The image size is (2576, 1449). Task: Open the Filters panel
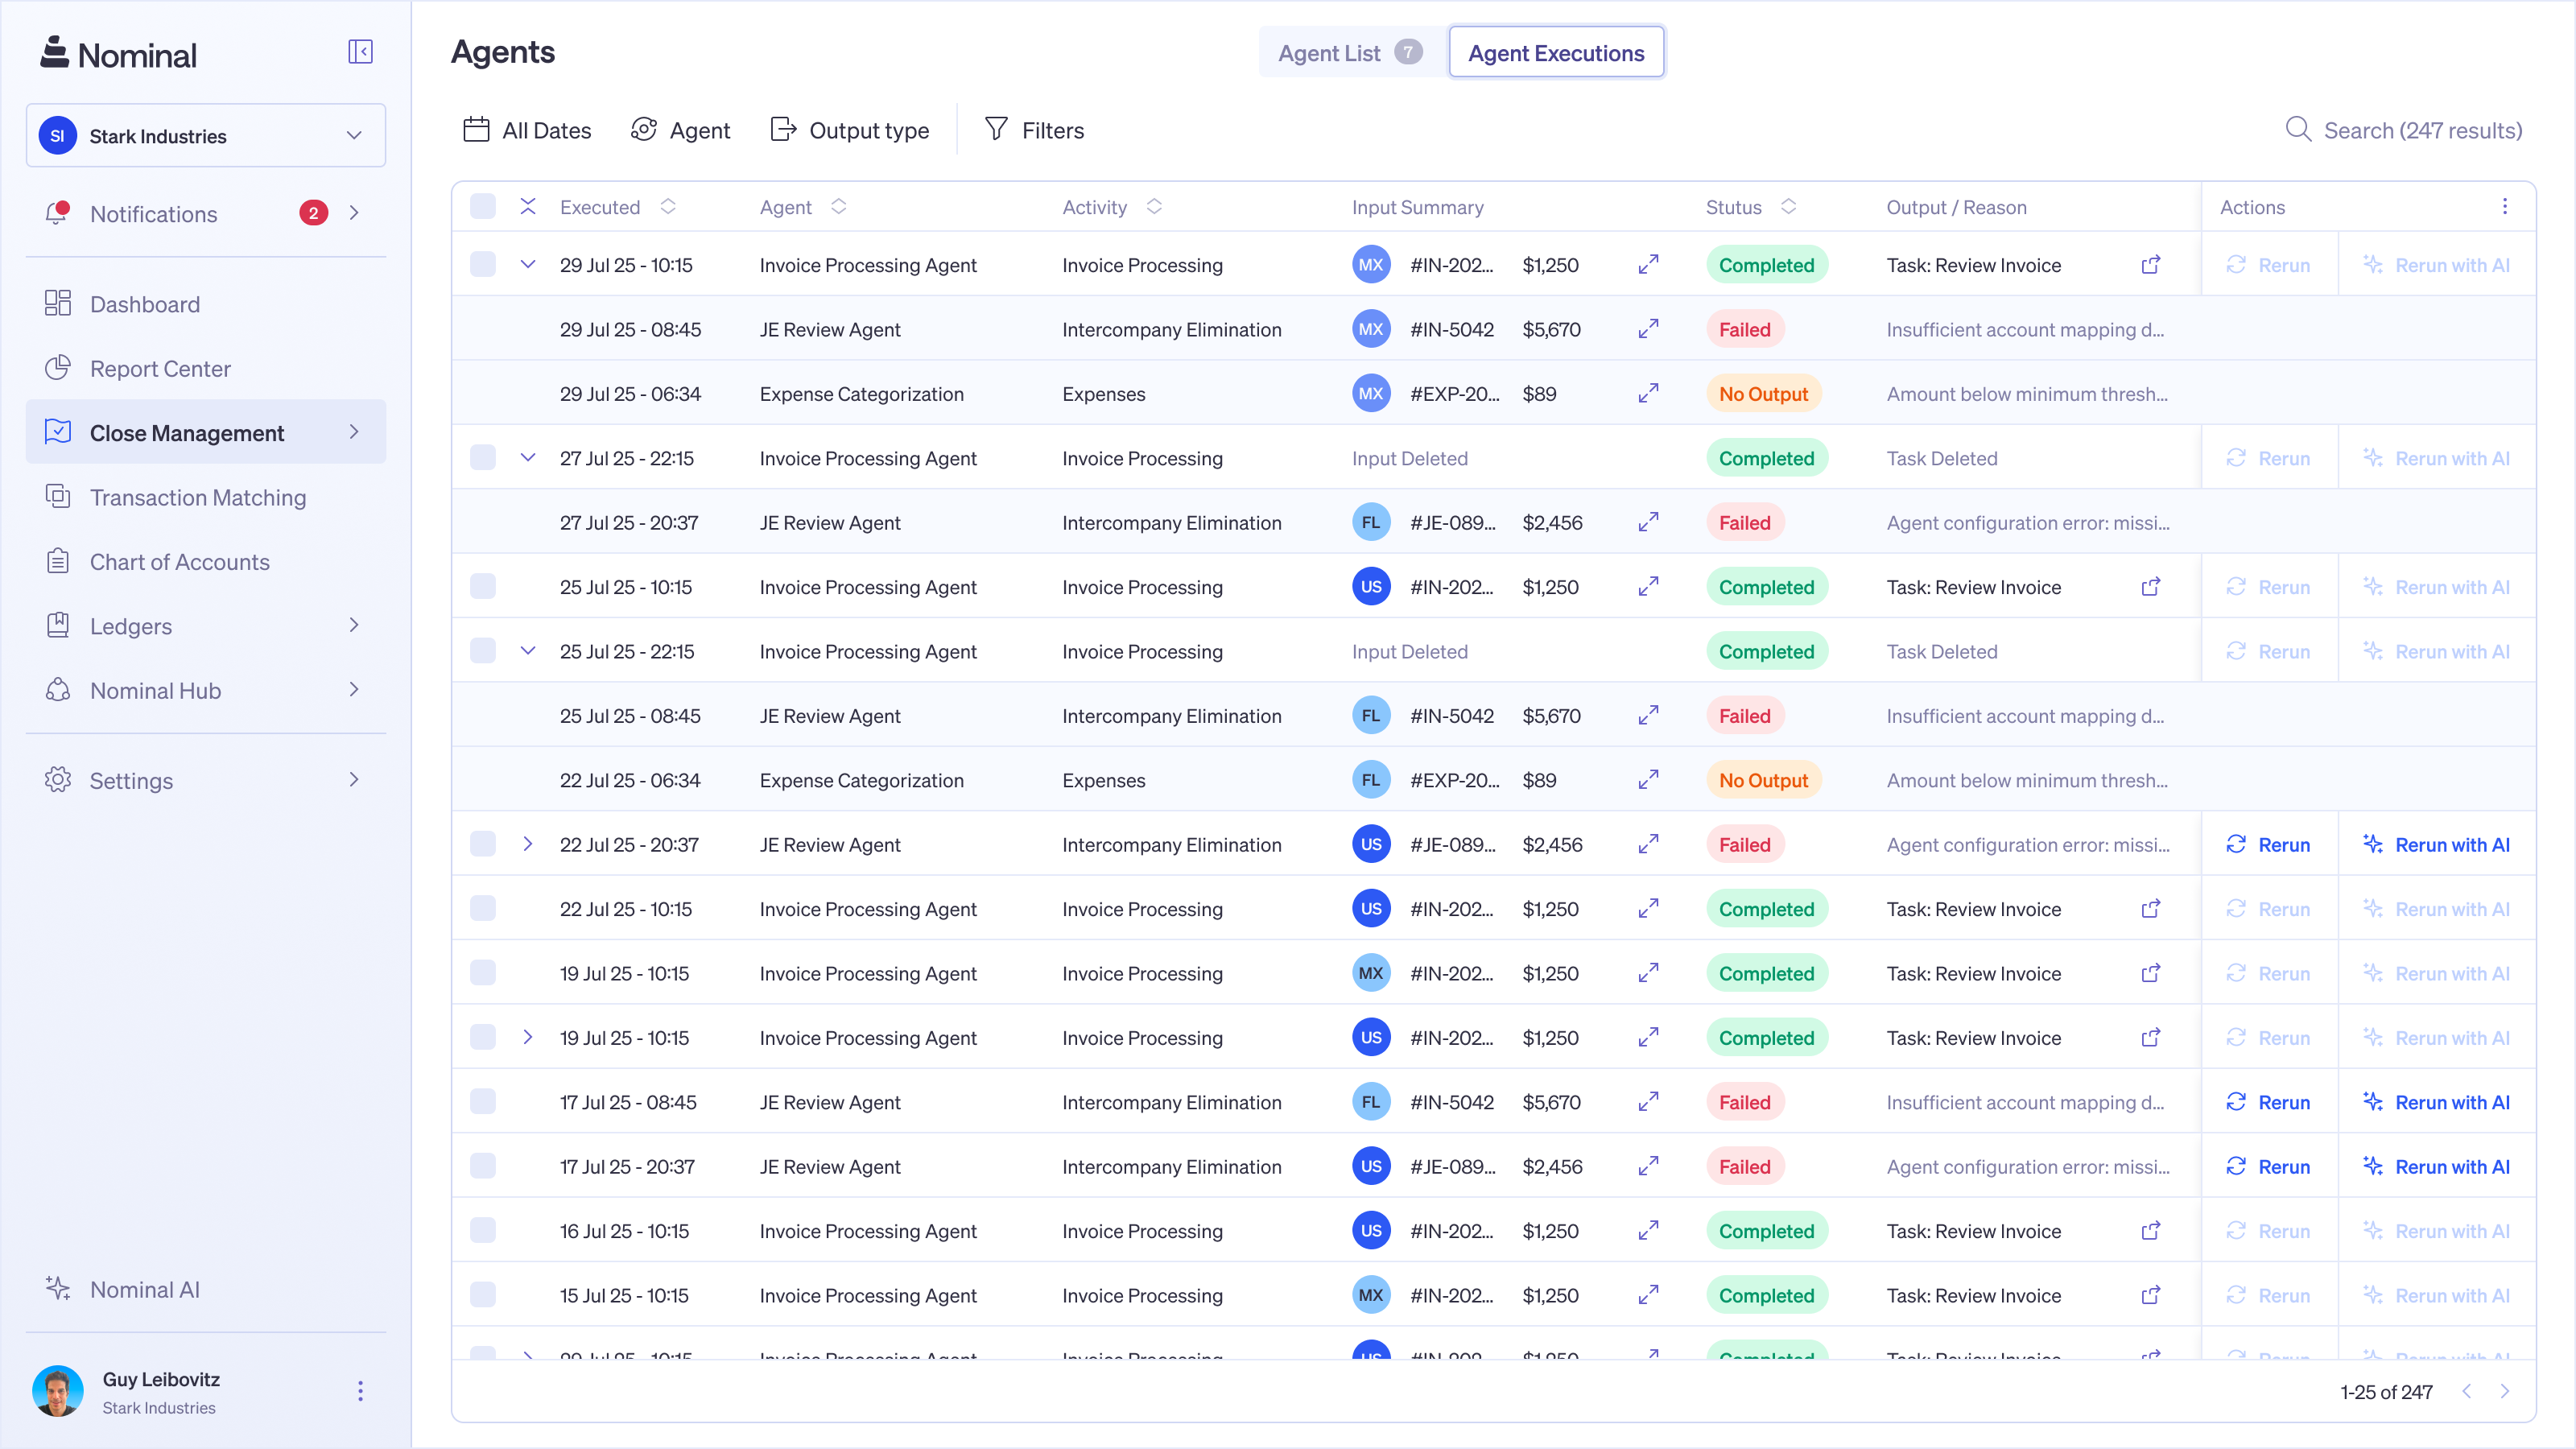[1035, 129]
